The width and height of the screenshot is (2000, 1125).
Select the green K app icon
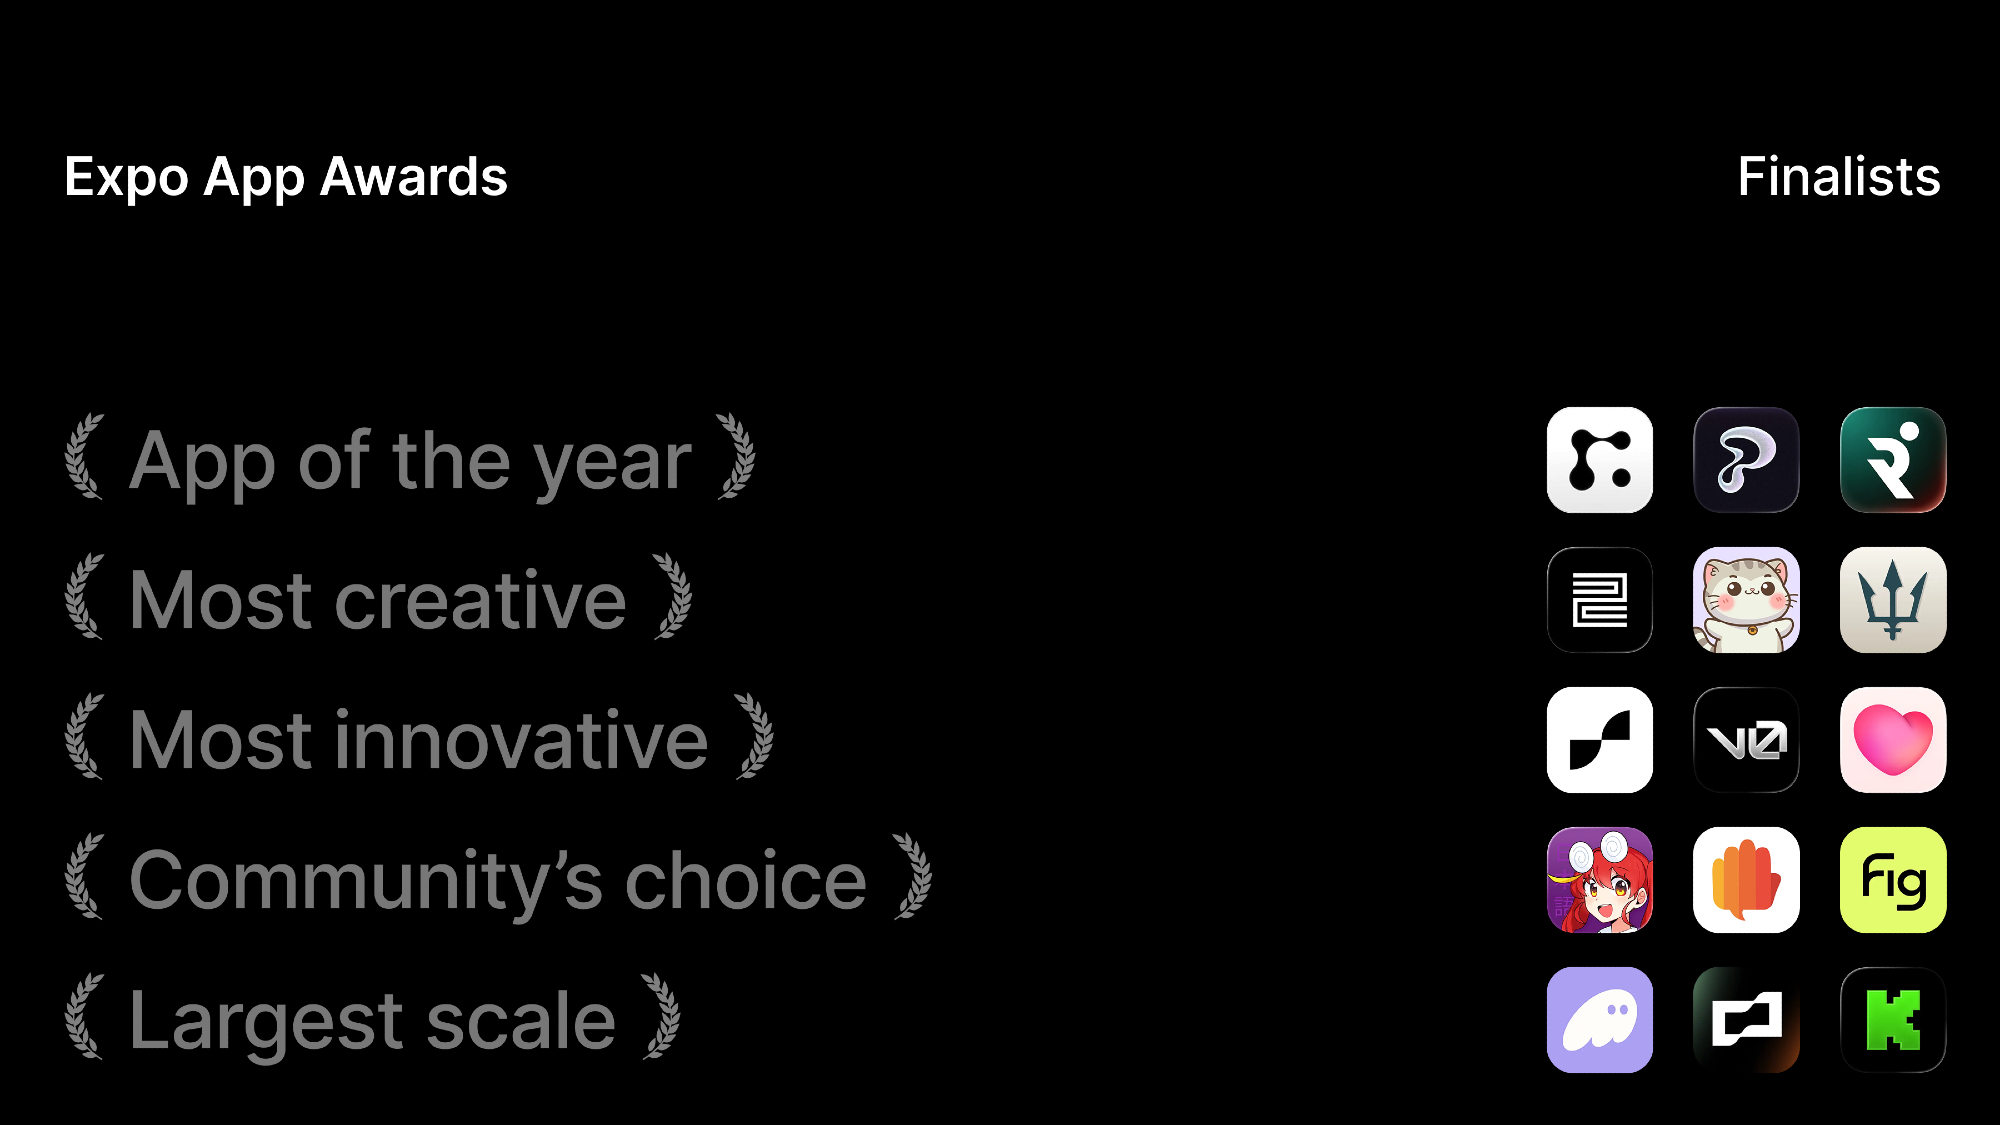pos(1893,1020)
